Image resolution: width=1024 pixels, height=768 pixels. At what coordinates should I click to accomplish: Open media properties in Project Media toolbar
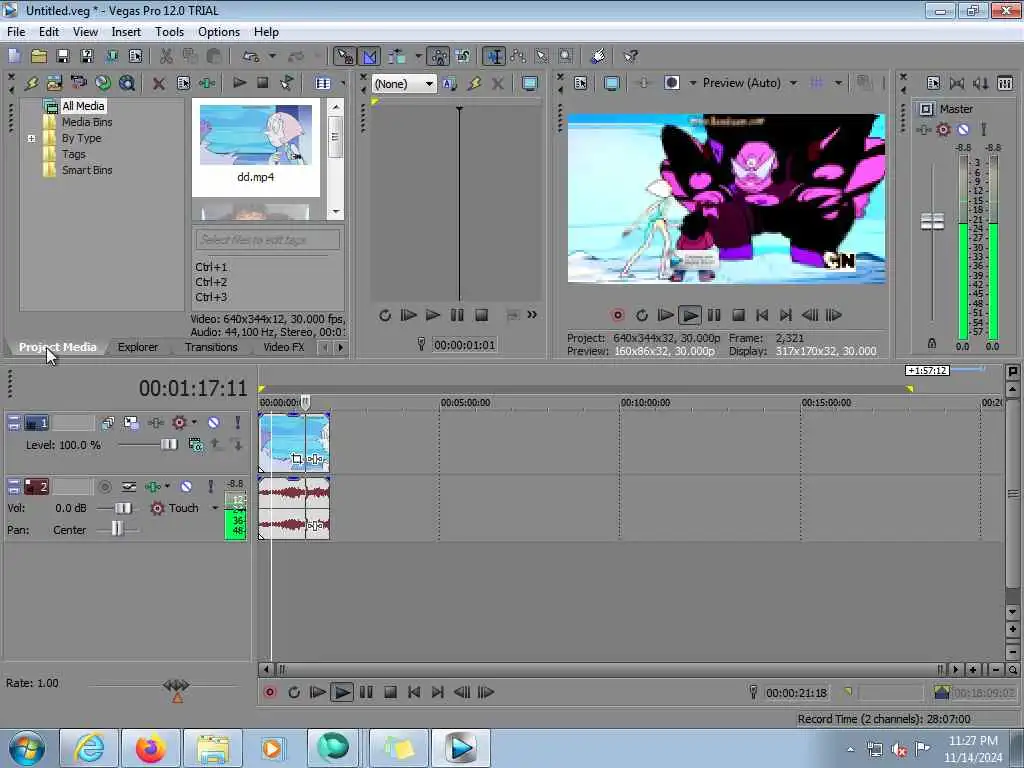coord(184,83)
